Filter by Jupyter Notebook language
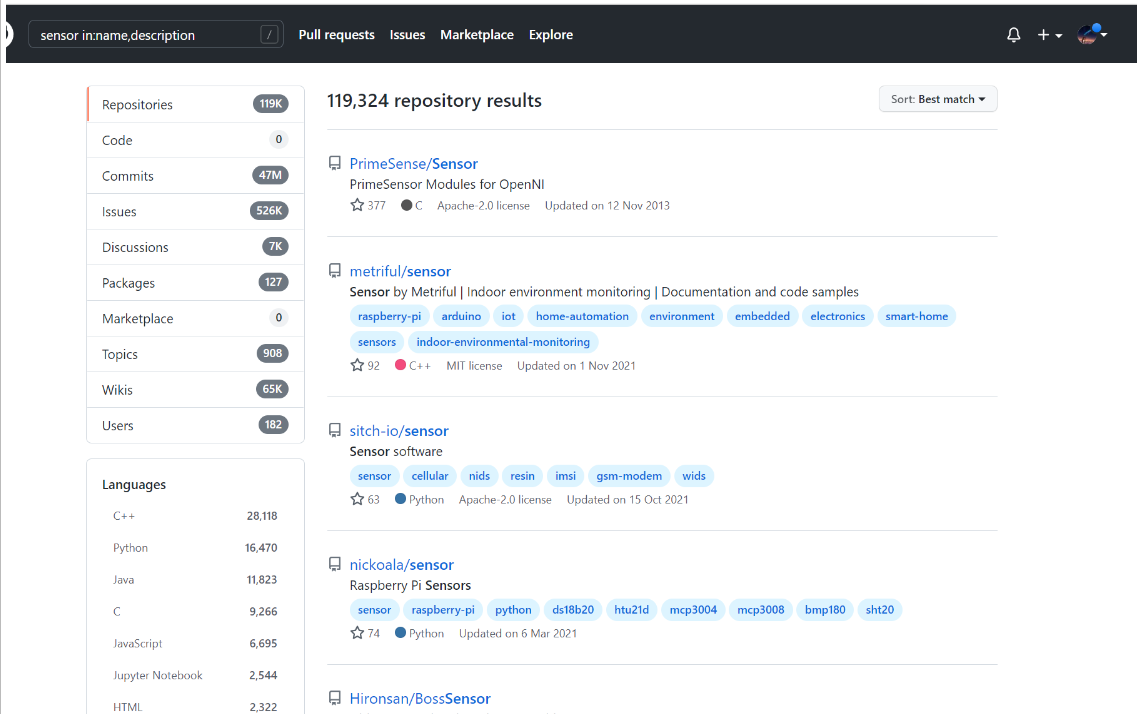Screen dimensions: 1137x714 [x=195, y=676]
